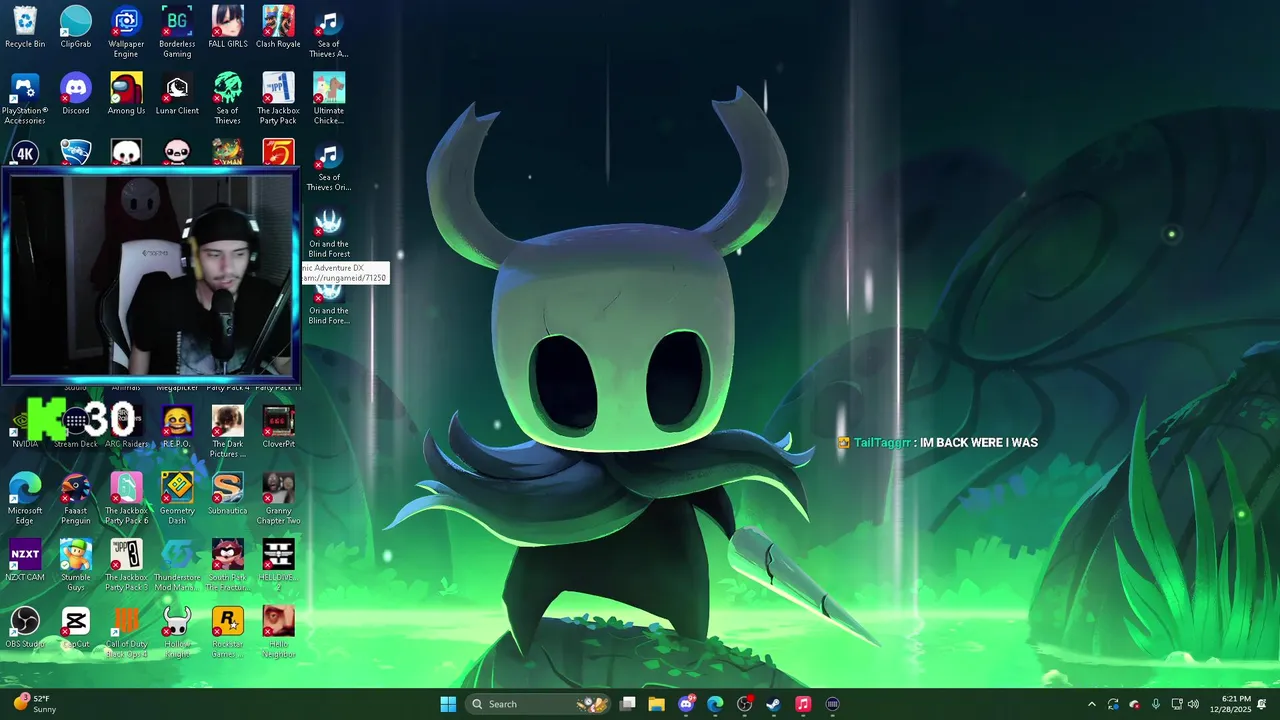Launch ClipGrab from the desktop
This screenshot has width=1280, height=720.
point(76,27)
